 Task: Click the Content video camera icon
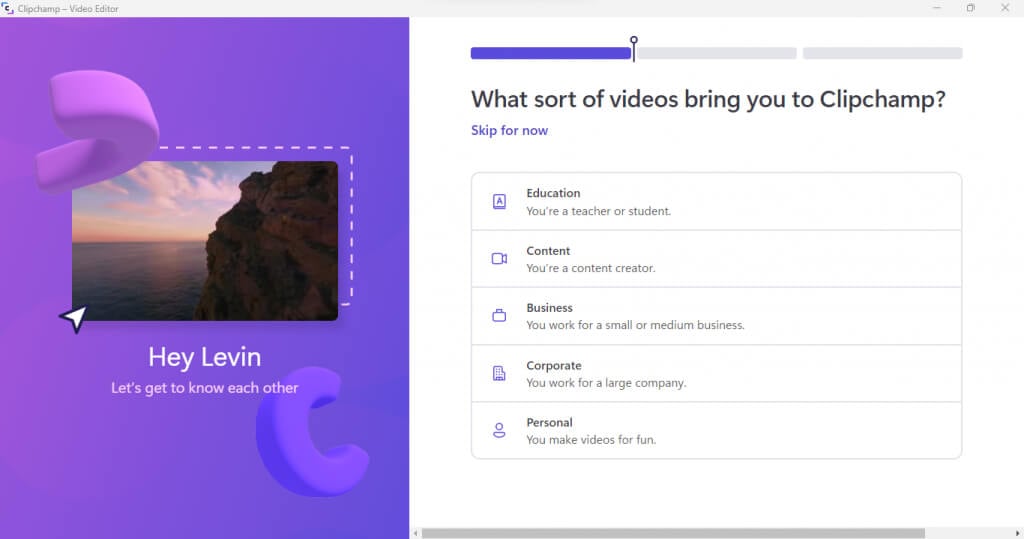499,259
